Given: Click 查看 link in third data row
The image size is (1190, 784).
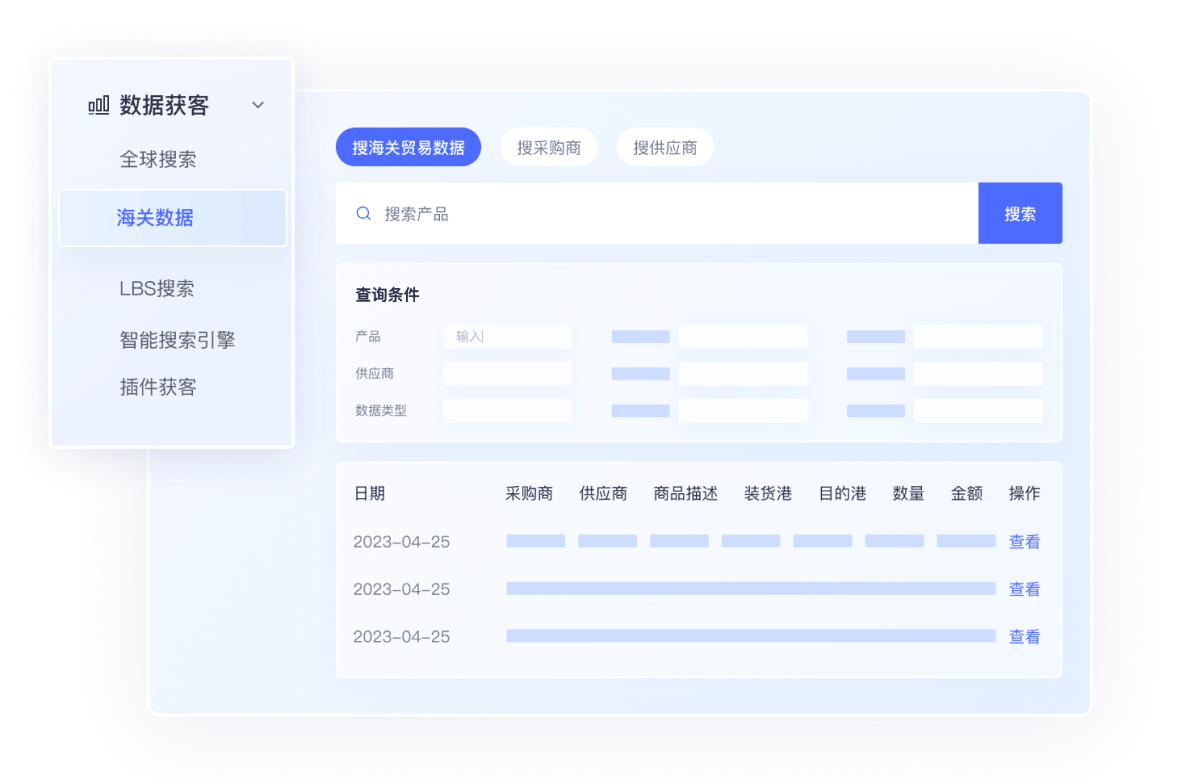Looking at the screenshot, I should coord(1024,637).
